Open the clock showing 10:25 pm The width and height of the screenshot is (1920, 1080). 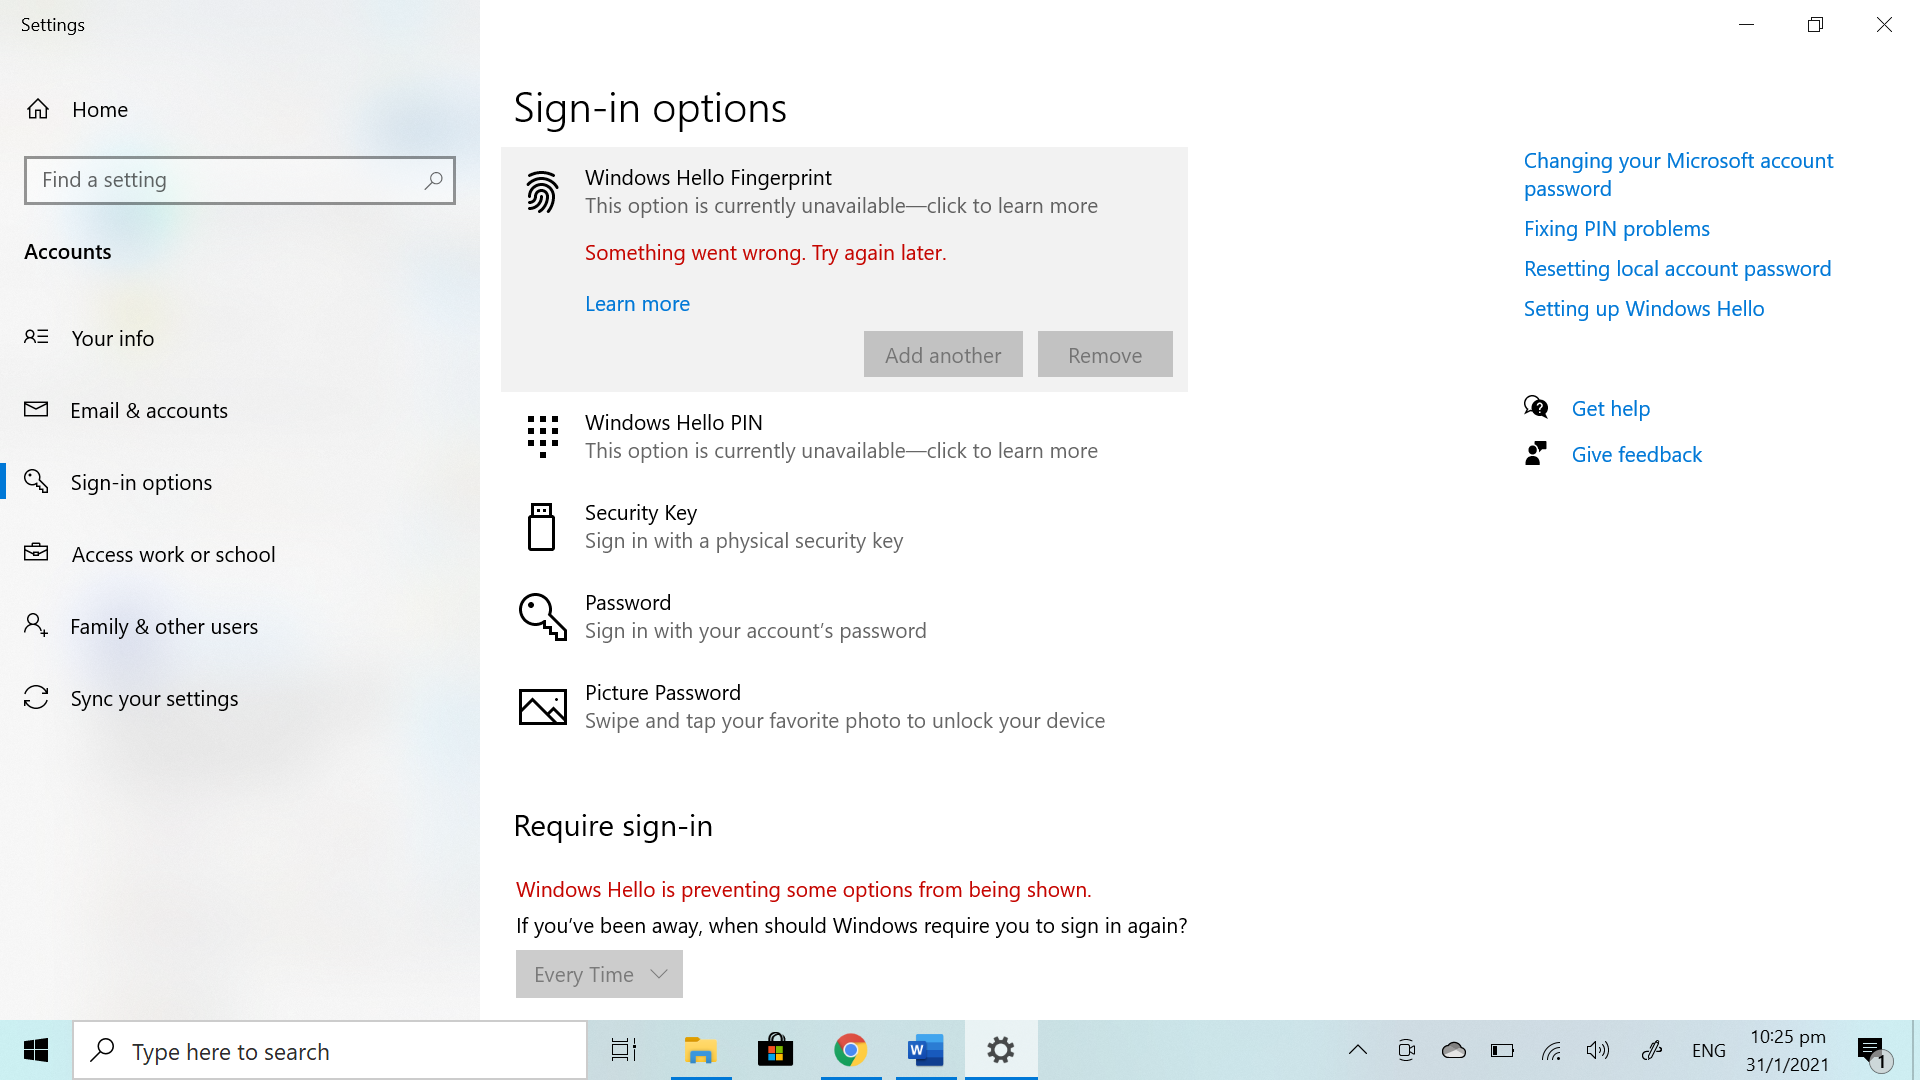pos(1787,1050)
